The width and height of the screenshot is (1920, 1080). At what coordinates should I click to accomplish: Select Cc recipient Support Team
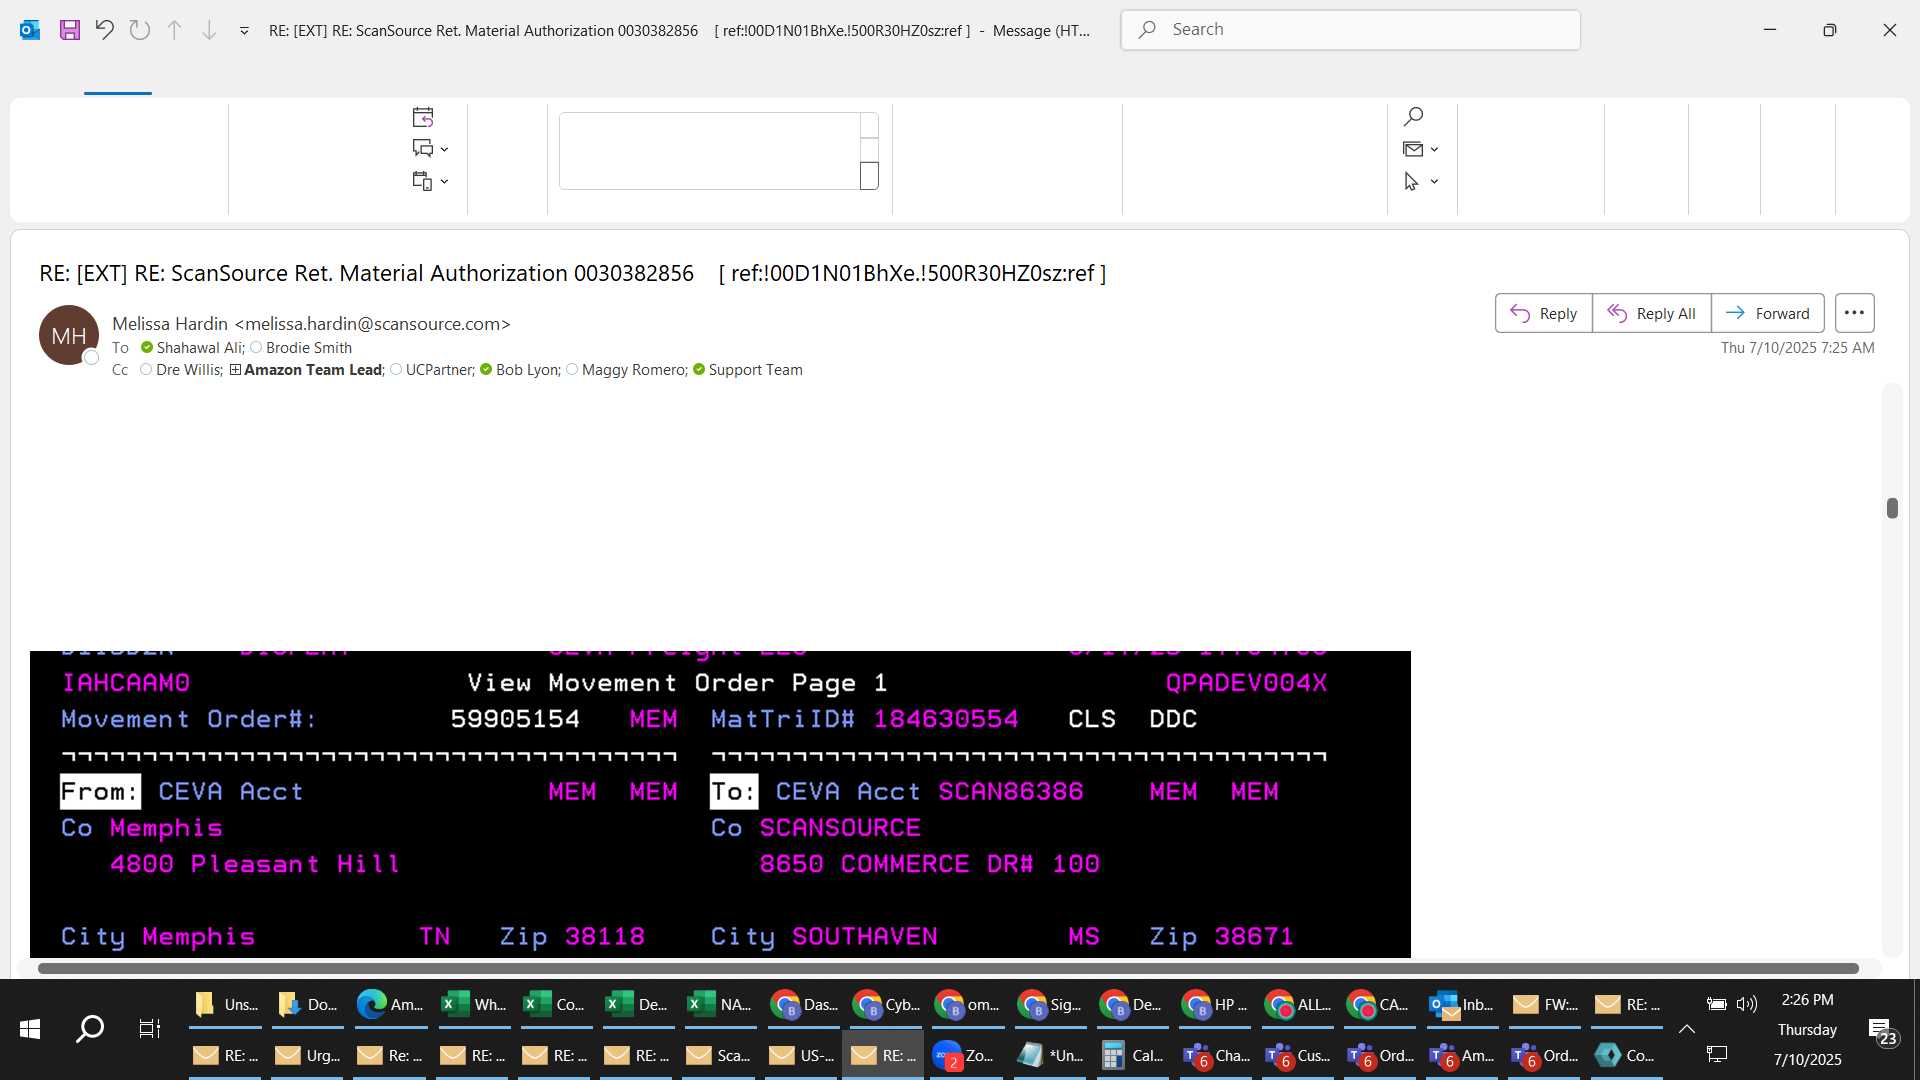(755, 370)
